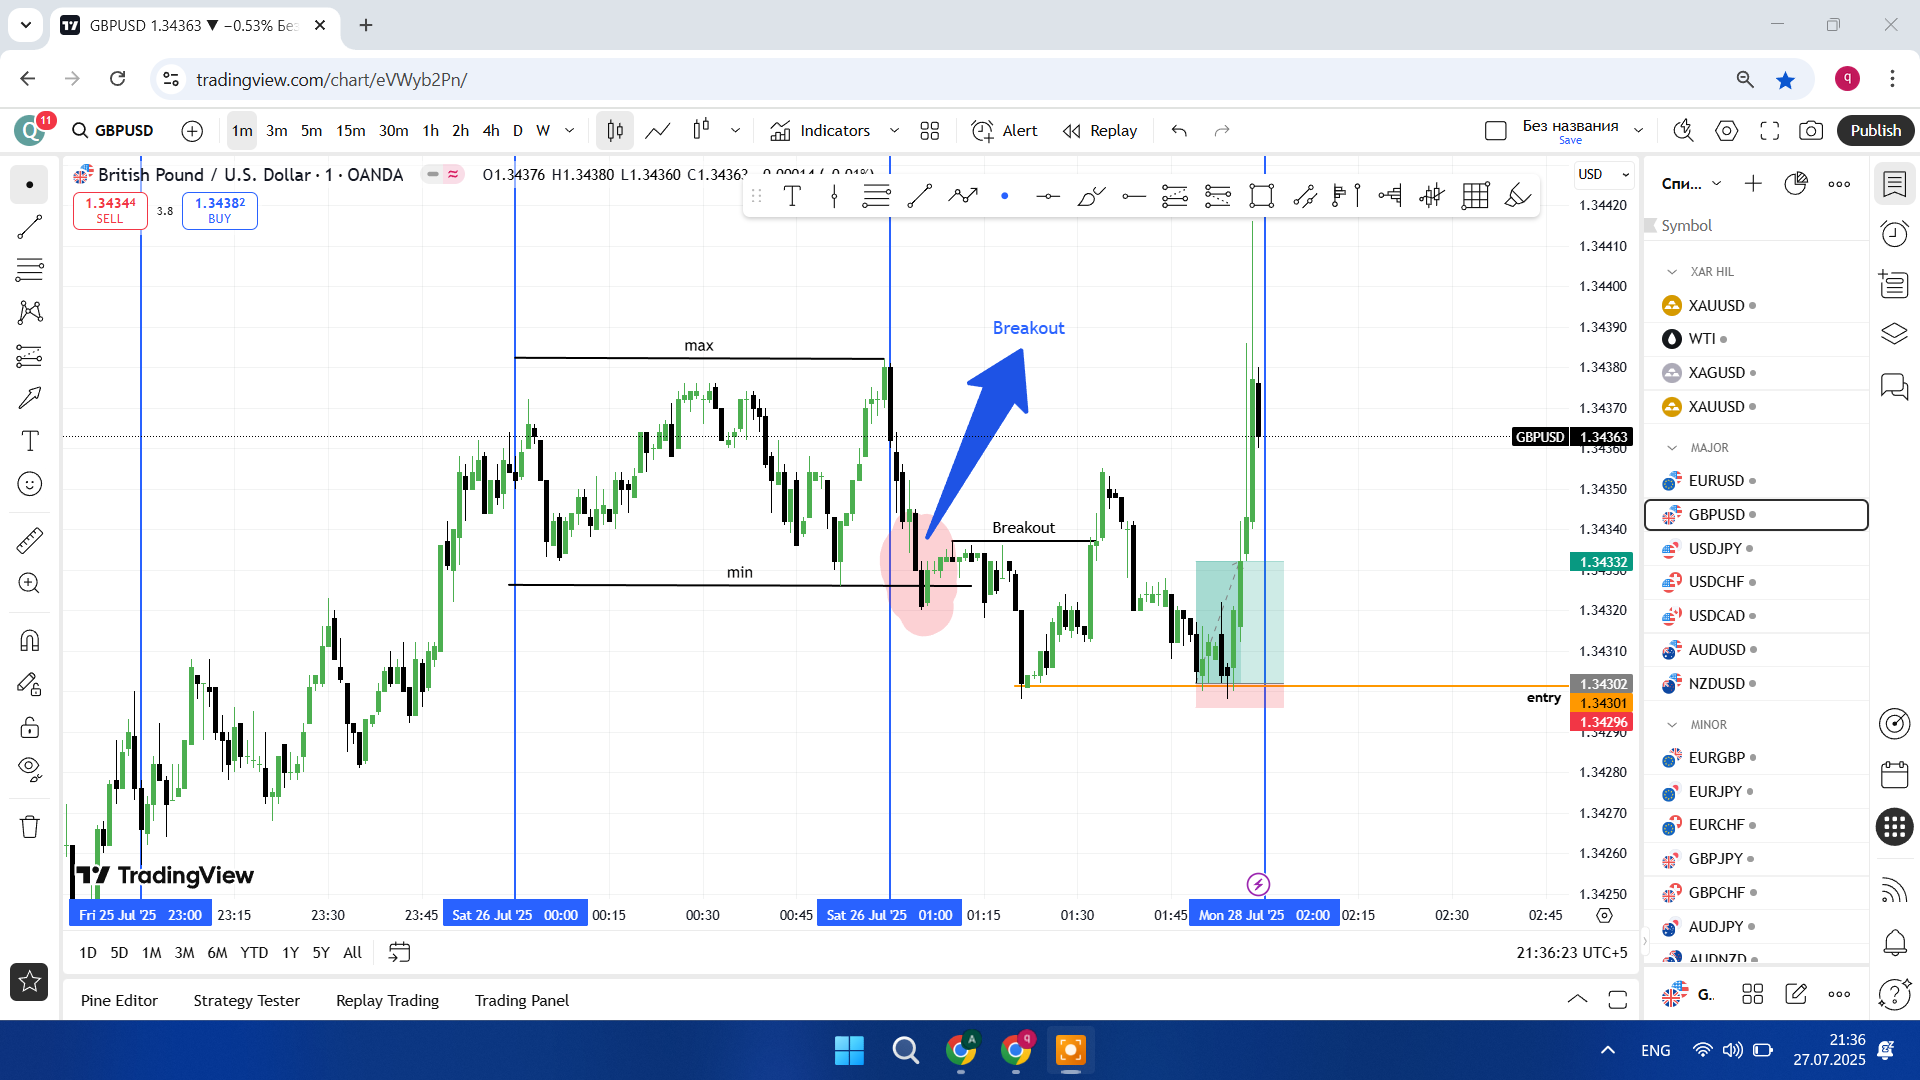Click the 1.34382 BUY button
Screen dimensions: 1920x1080
click(x=220, y=210)
